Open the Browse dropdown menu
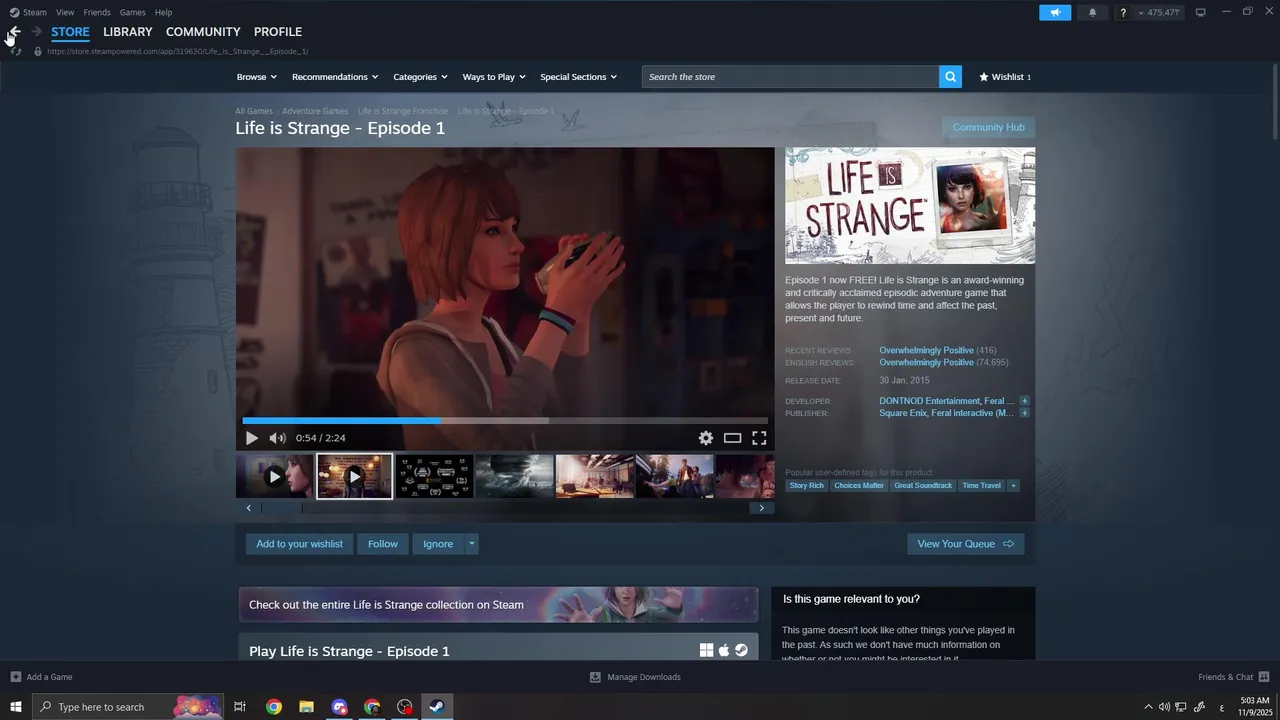This screenshot has width=1280, height=720. [256, 77]
